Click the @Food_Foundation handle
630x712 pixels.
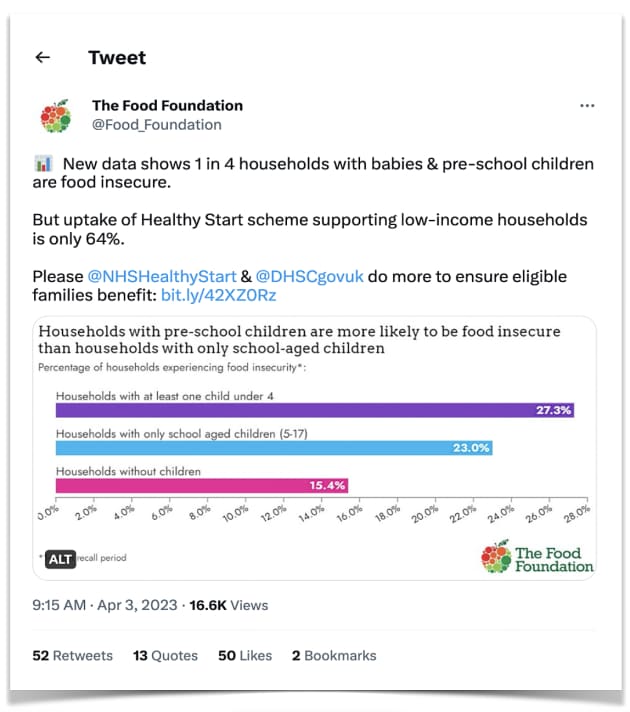pos(157,125)
